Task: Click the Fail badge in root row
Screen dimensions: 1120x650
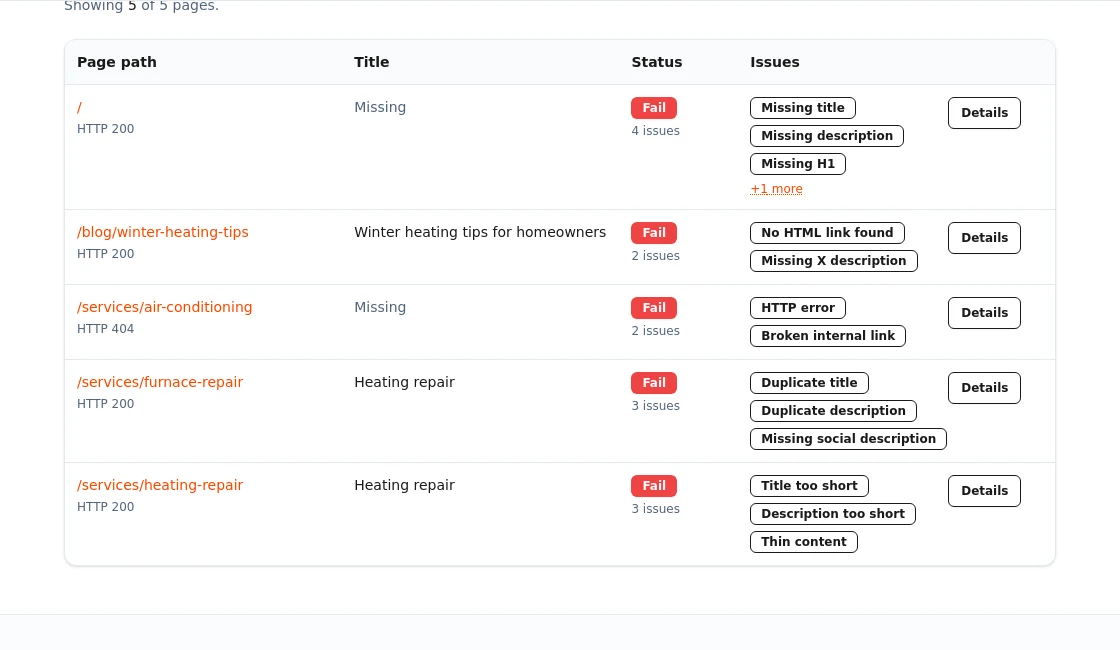Action: [x=654, y=108]
